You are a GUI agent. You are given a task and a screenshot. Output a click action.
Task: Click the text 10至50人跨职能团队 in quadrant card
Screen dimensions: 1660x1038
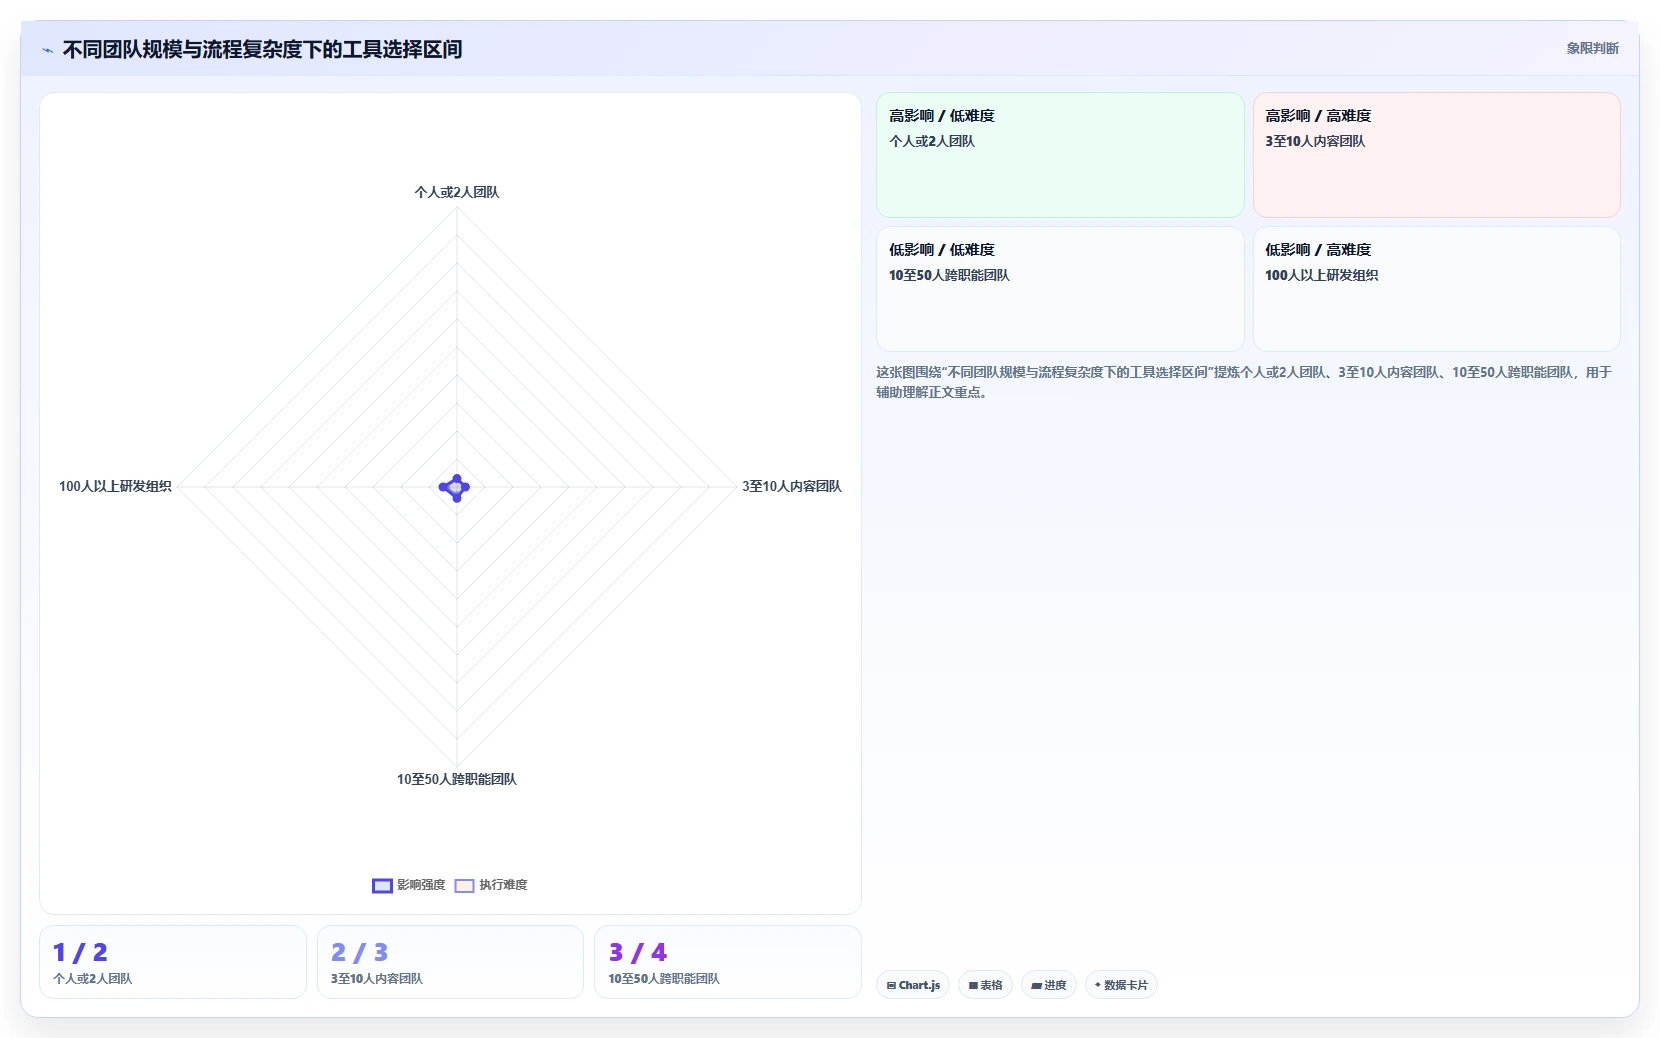click(x=949, y=275)
